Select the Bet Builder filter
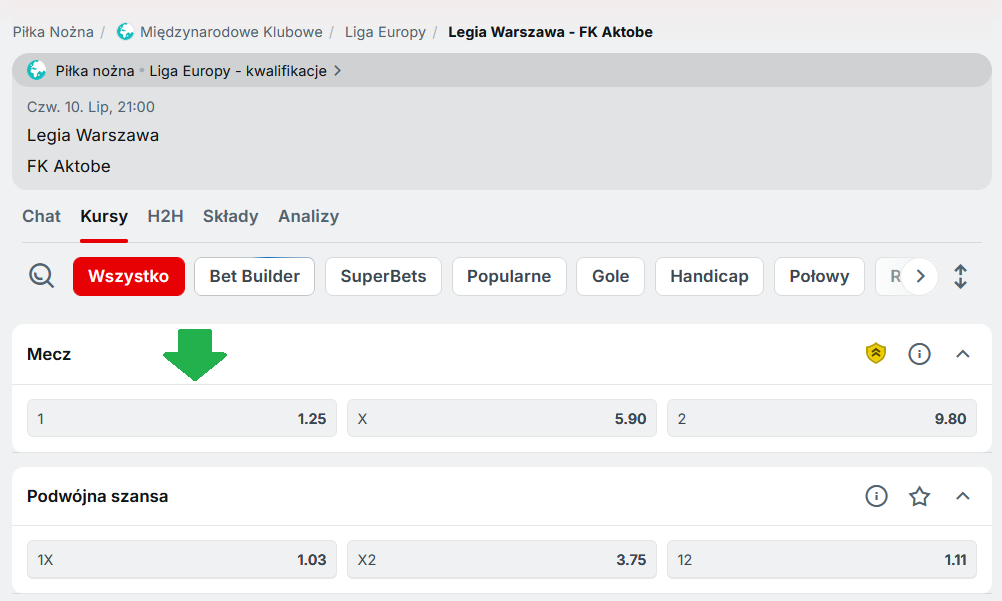The image size is (1002, 601). coord(254,277)
